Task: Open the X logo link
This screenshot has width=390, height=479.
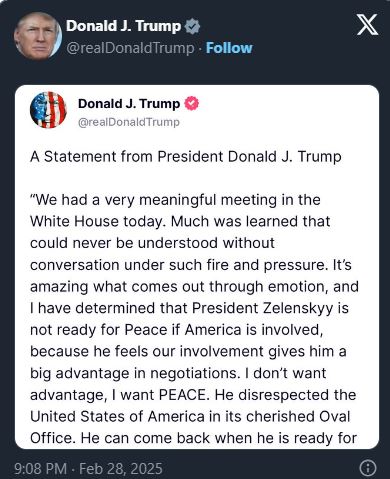Action: 367,25
